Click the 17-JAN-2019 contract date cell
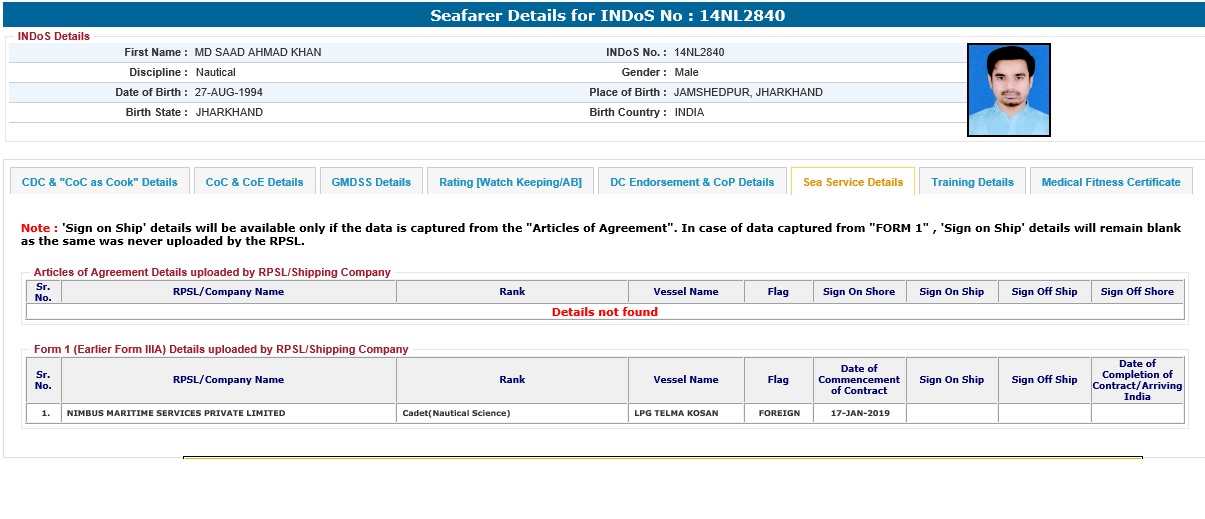Screen dimensions: 1205x519 859,413
